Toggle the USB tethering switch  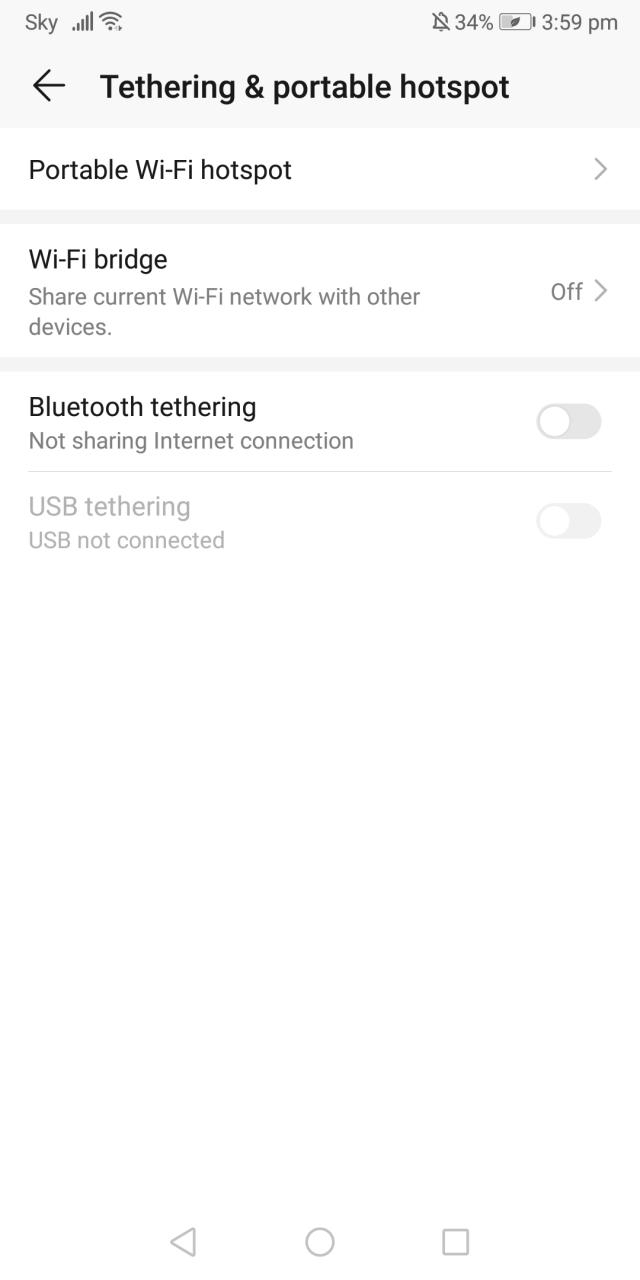(x=569, y=521)
